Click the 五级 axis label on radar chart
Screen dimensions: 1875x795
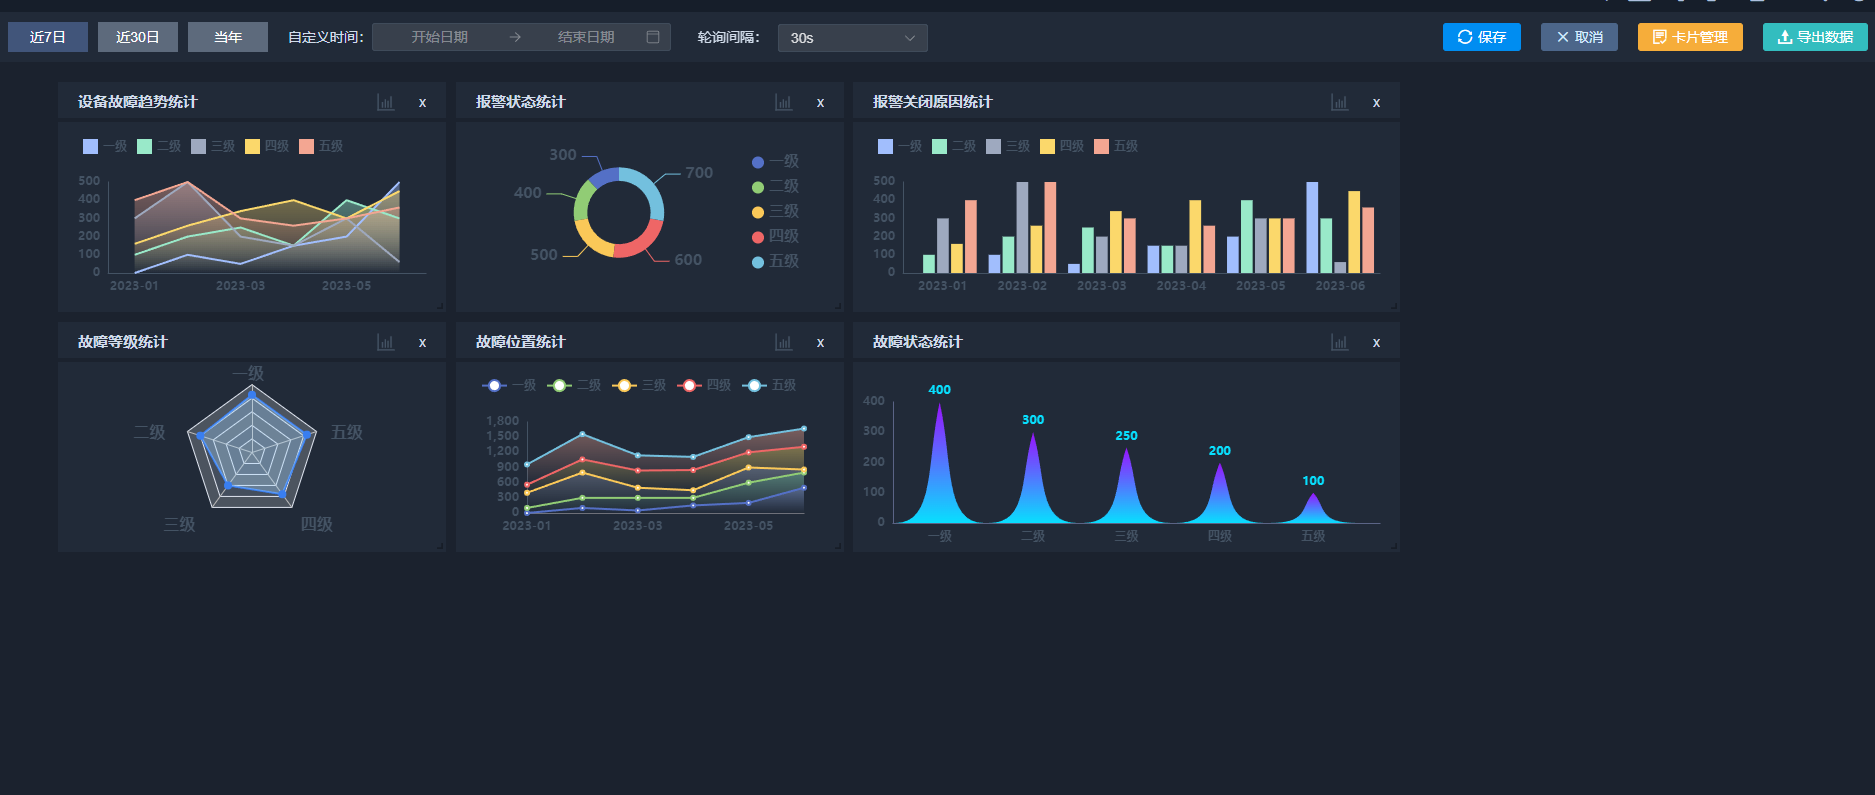coord(347,432)
